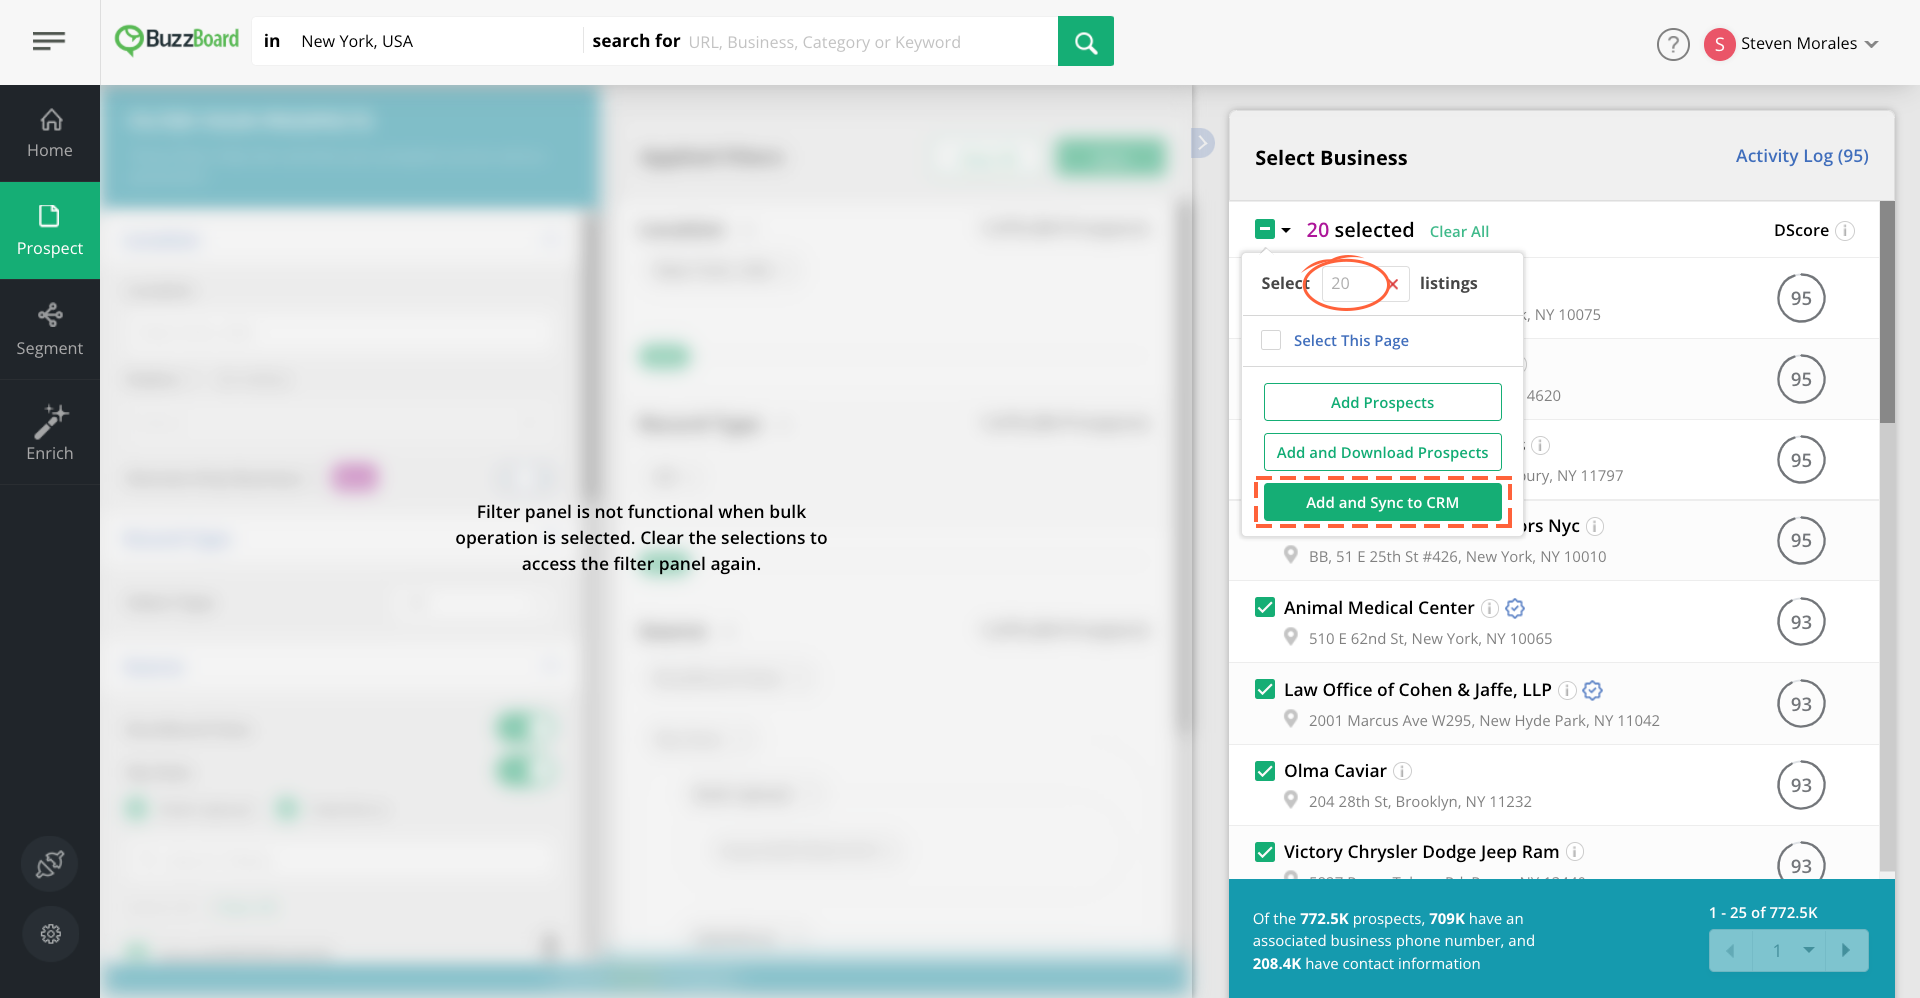
Task: Click the Steven Morales avatar
Action: 1719,44
